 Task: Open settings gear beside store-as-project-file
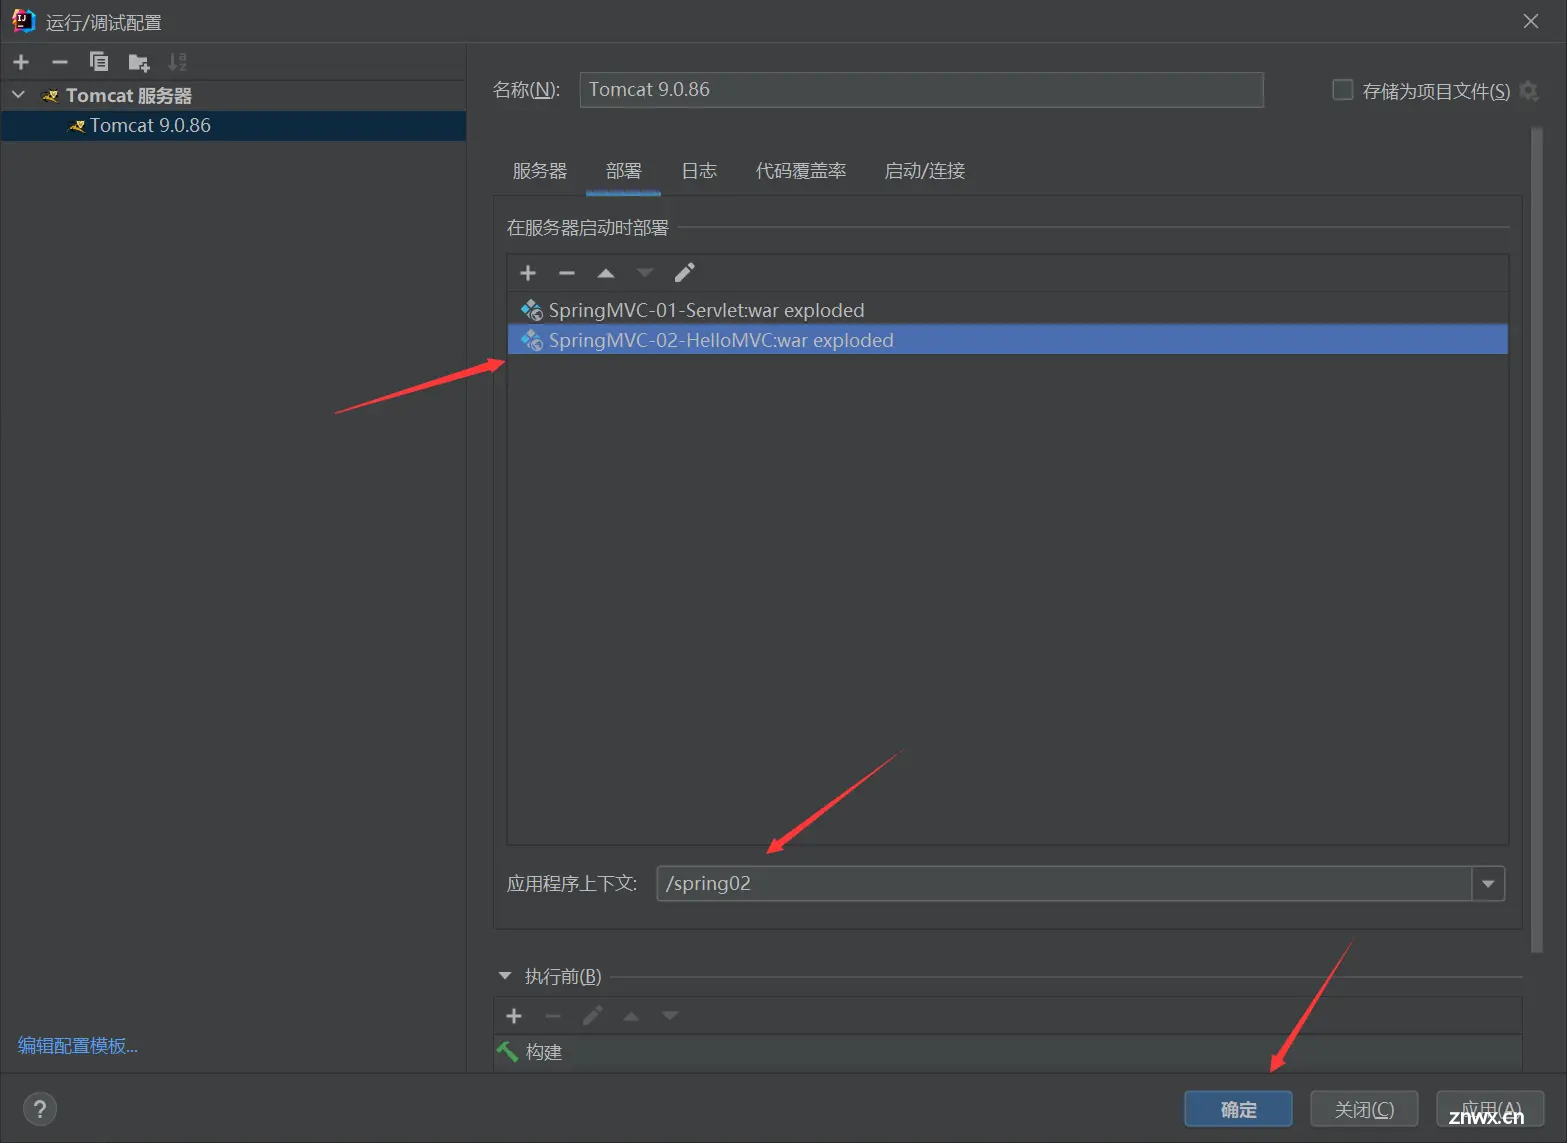(1529, 91)
